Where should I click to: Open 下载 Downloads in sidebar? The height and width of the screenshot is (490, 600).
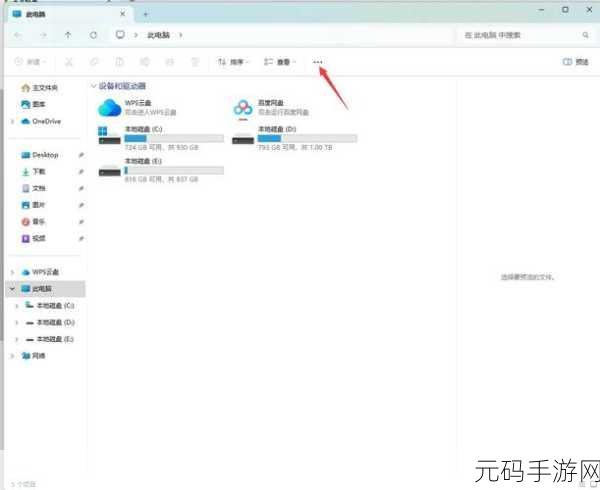point(33,172)
